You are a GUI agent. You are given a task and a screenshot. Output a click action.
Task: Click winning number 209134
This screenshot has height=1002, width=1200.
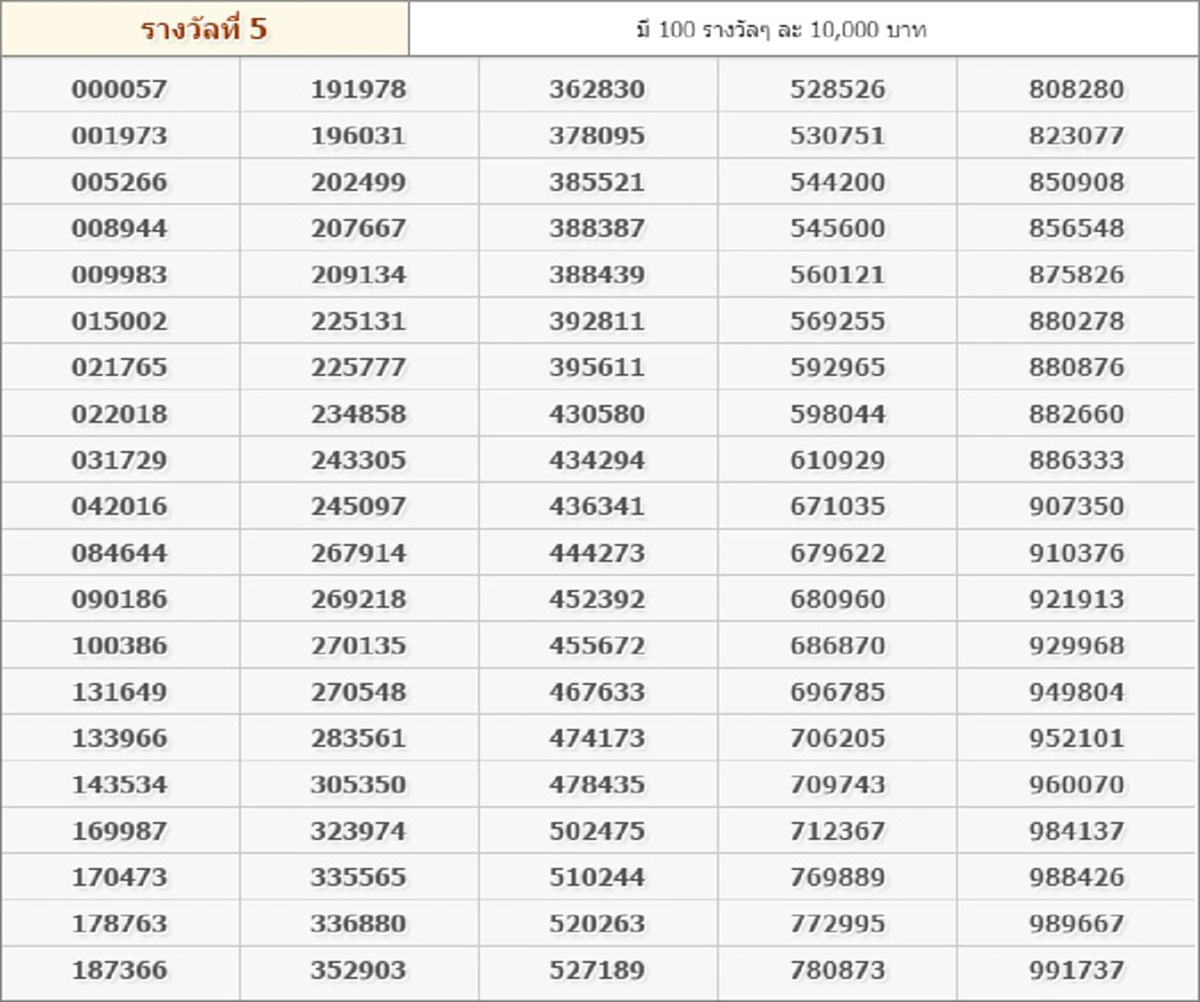coord(358,274)
